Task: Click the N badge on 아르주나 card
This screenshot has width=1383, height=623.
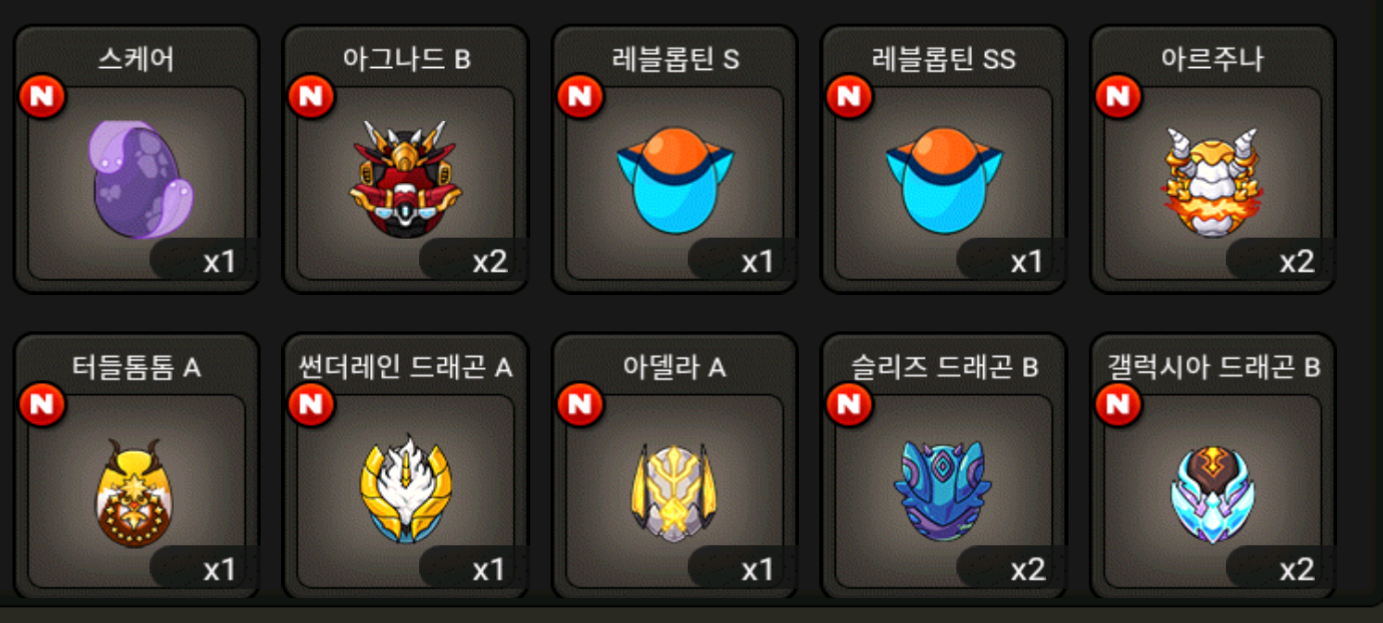Action: [1119, 96]
